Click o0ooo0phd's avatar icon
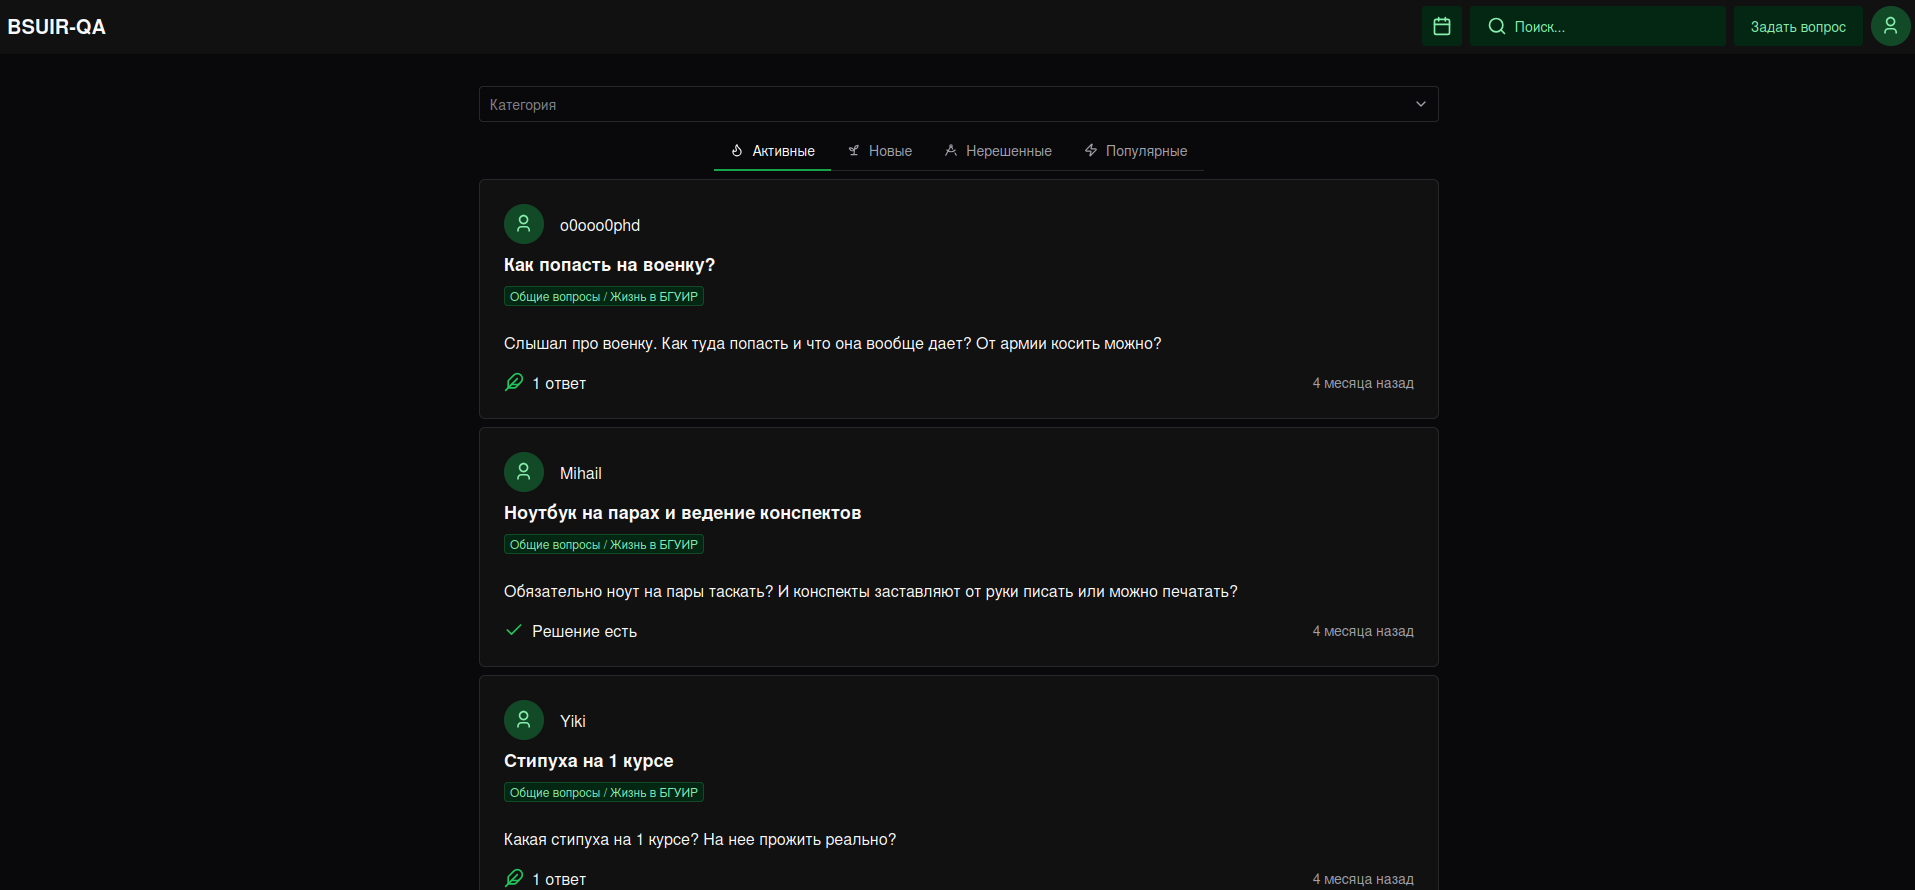Image resolution: width=1915 pixels, height=890 pixels. click(x=523, y=224)
